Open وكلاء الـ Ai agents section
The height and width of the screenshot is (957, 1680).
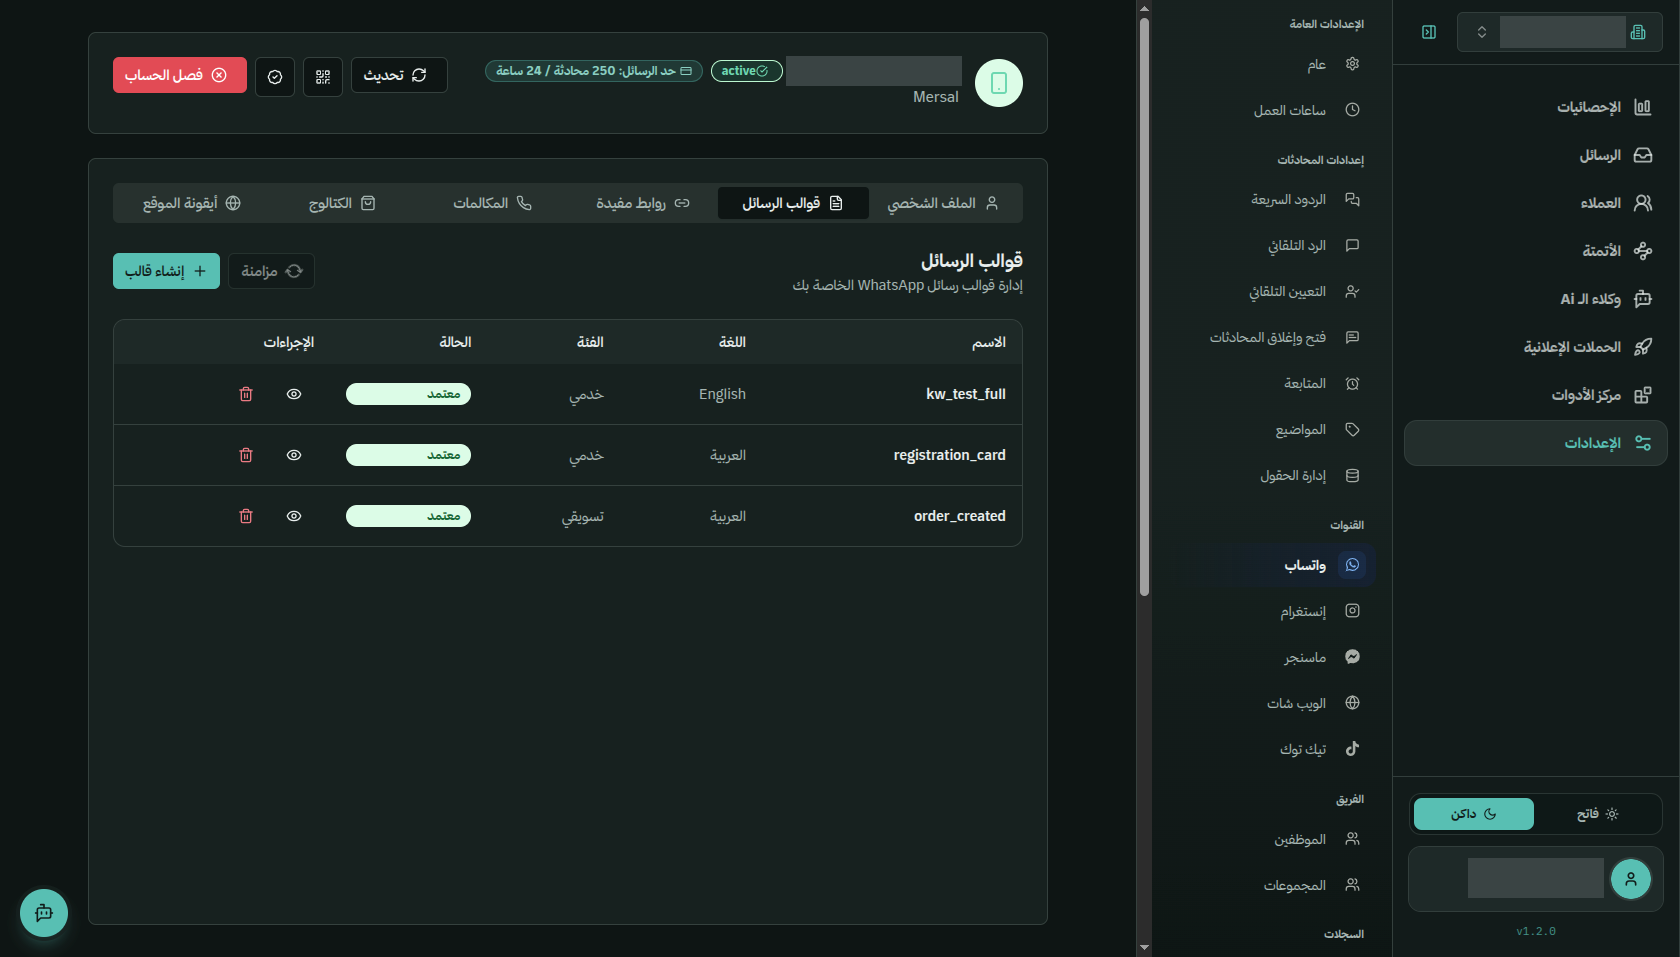1536,299
